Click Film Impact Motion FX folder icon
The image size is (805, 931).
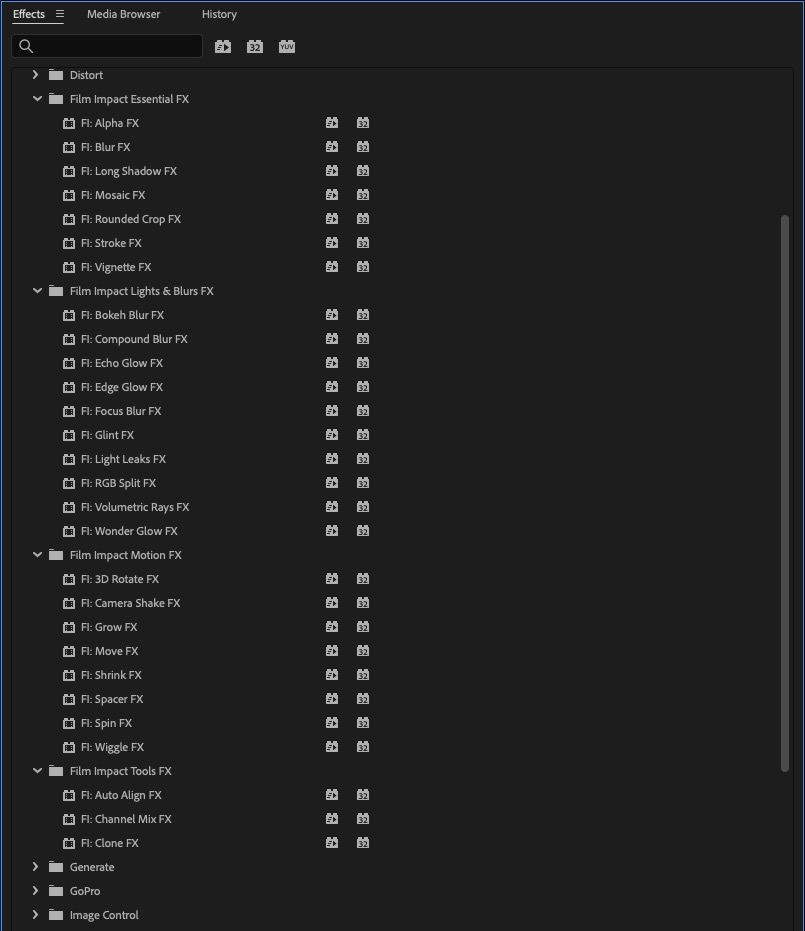coord(56,555)
